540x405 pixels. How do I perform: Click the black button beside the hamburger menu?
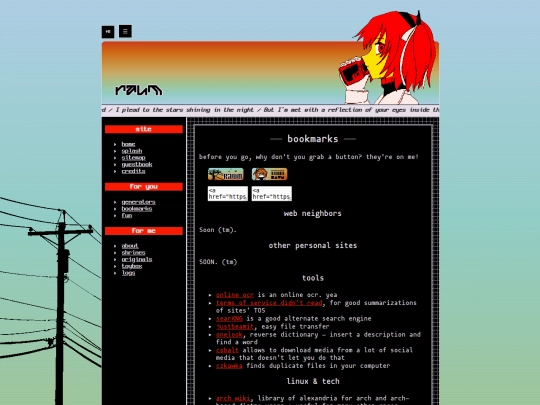coord(108,32)
